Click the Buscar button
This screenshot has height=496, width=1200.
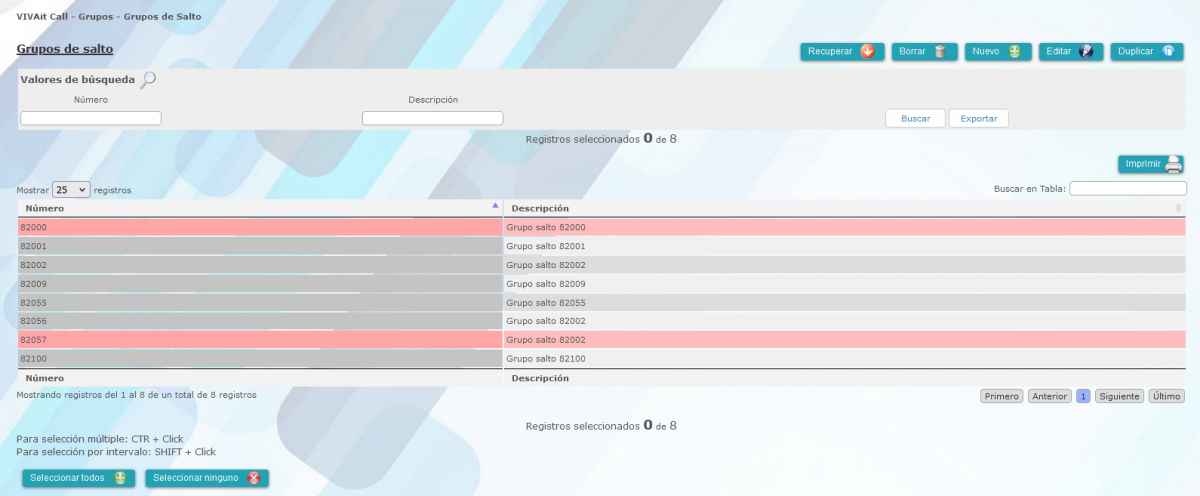(915, 118)
